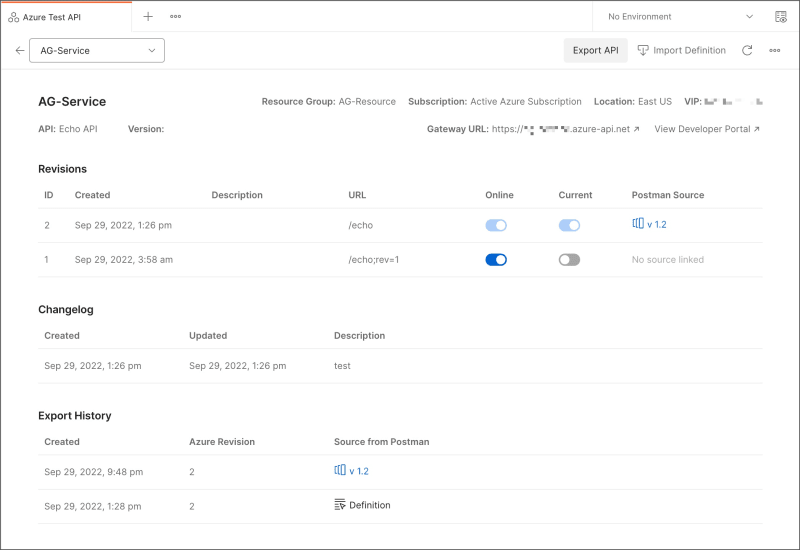Toggle Current switch for revision 2
This screenshot has height=550, width=800.
point(569,225)
